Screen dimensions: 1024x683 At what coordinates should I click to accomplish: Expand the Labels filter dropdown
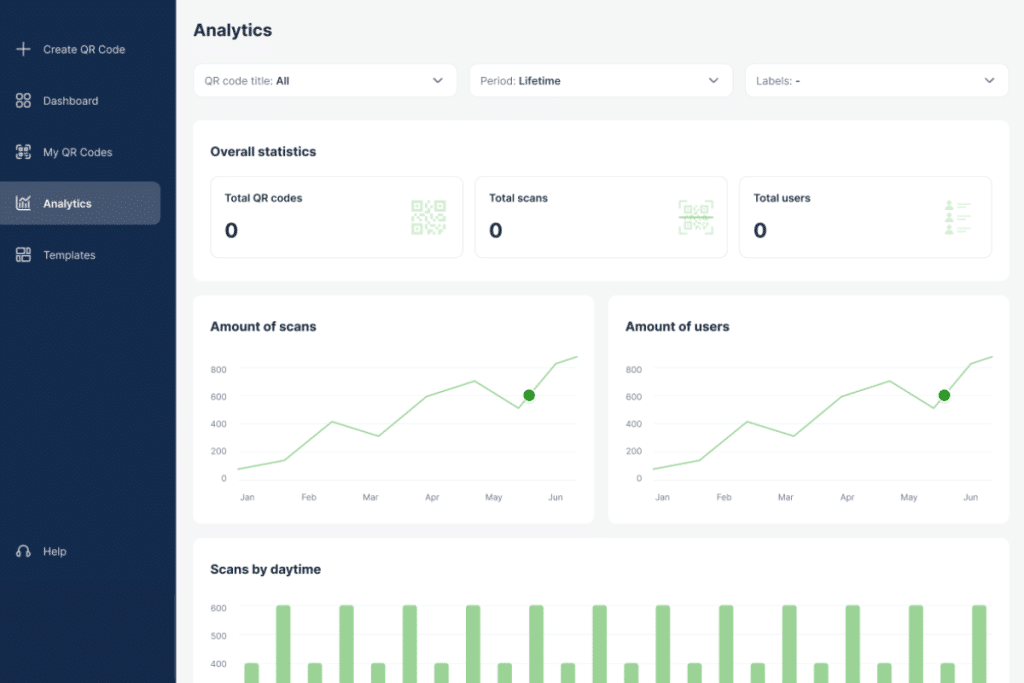click(x=876, y=80)
